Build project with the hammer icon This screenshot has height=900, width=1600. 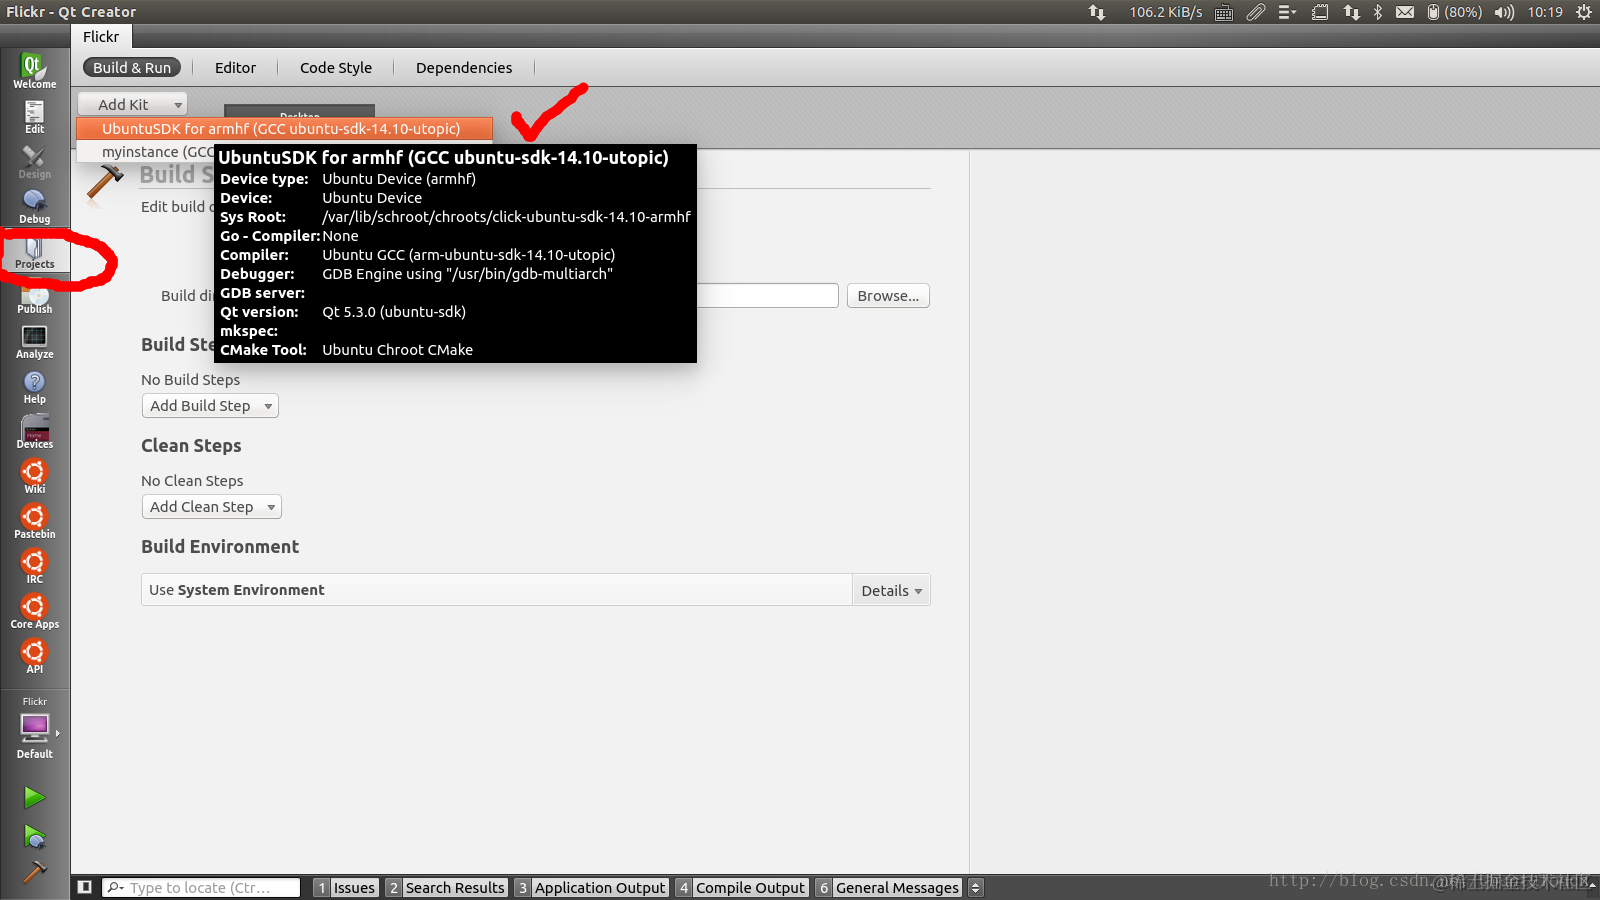34,873
